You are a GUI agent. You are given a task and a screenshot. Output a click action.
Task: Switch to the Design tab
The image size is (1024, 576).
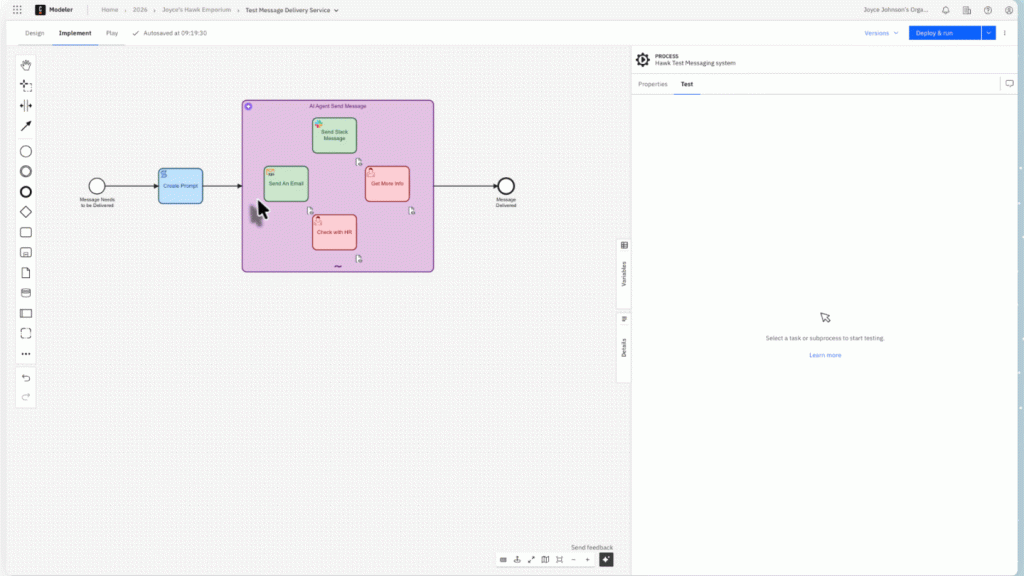click(x=35, y=33)
